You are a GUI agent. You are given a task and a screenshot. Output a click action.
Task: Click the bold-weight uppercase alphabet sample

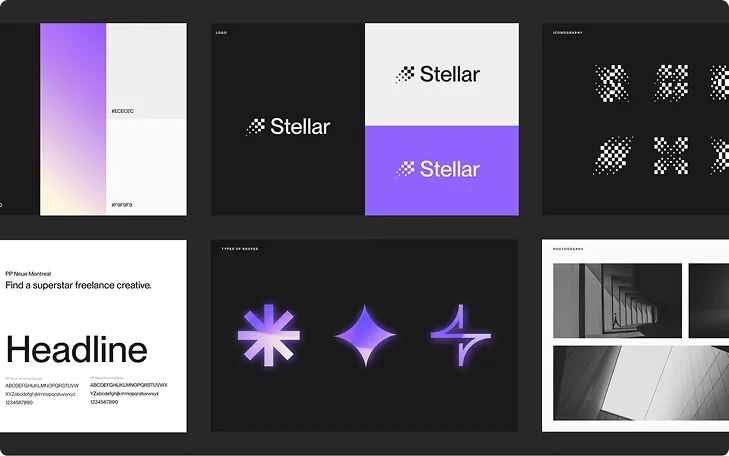click(x=128, y=385)
